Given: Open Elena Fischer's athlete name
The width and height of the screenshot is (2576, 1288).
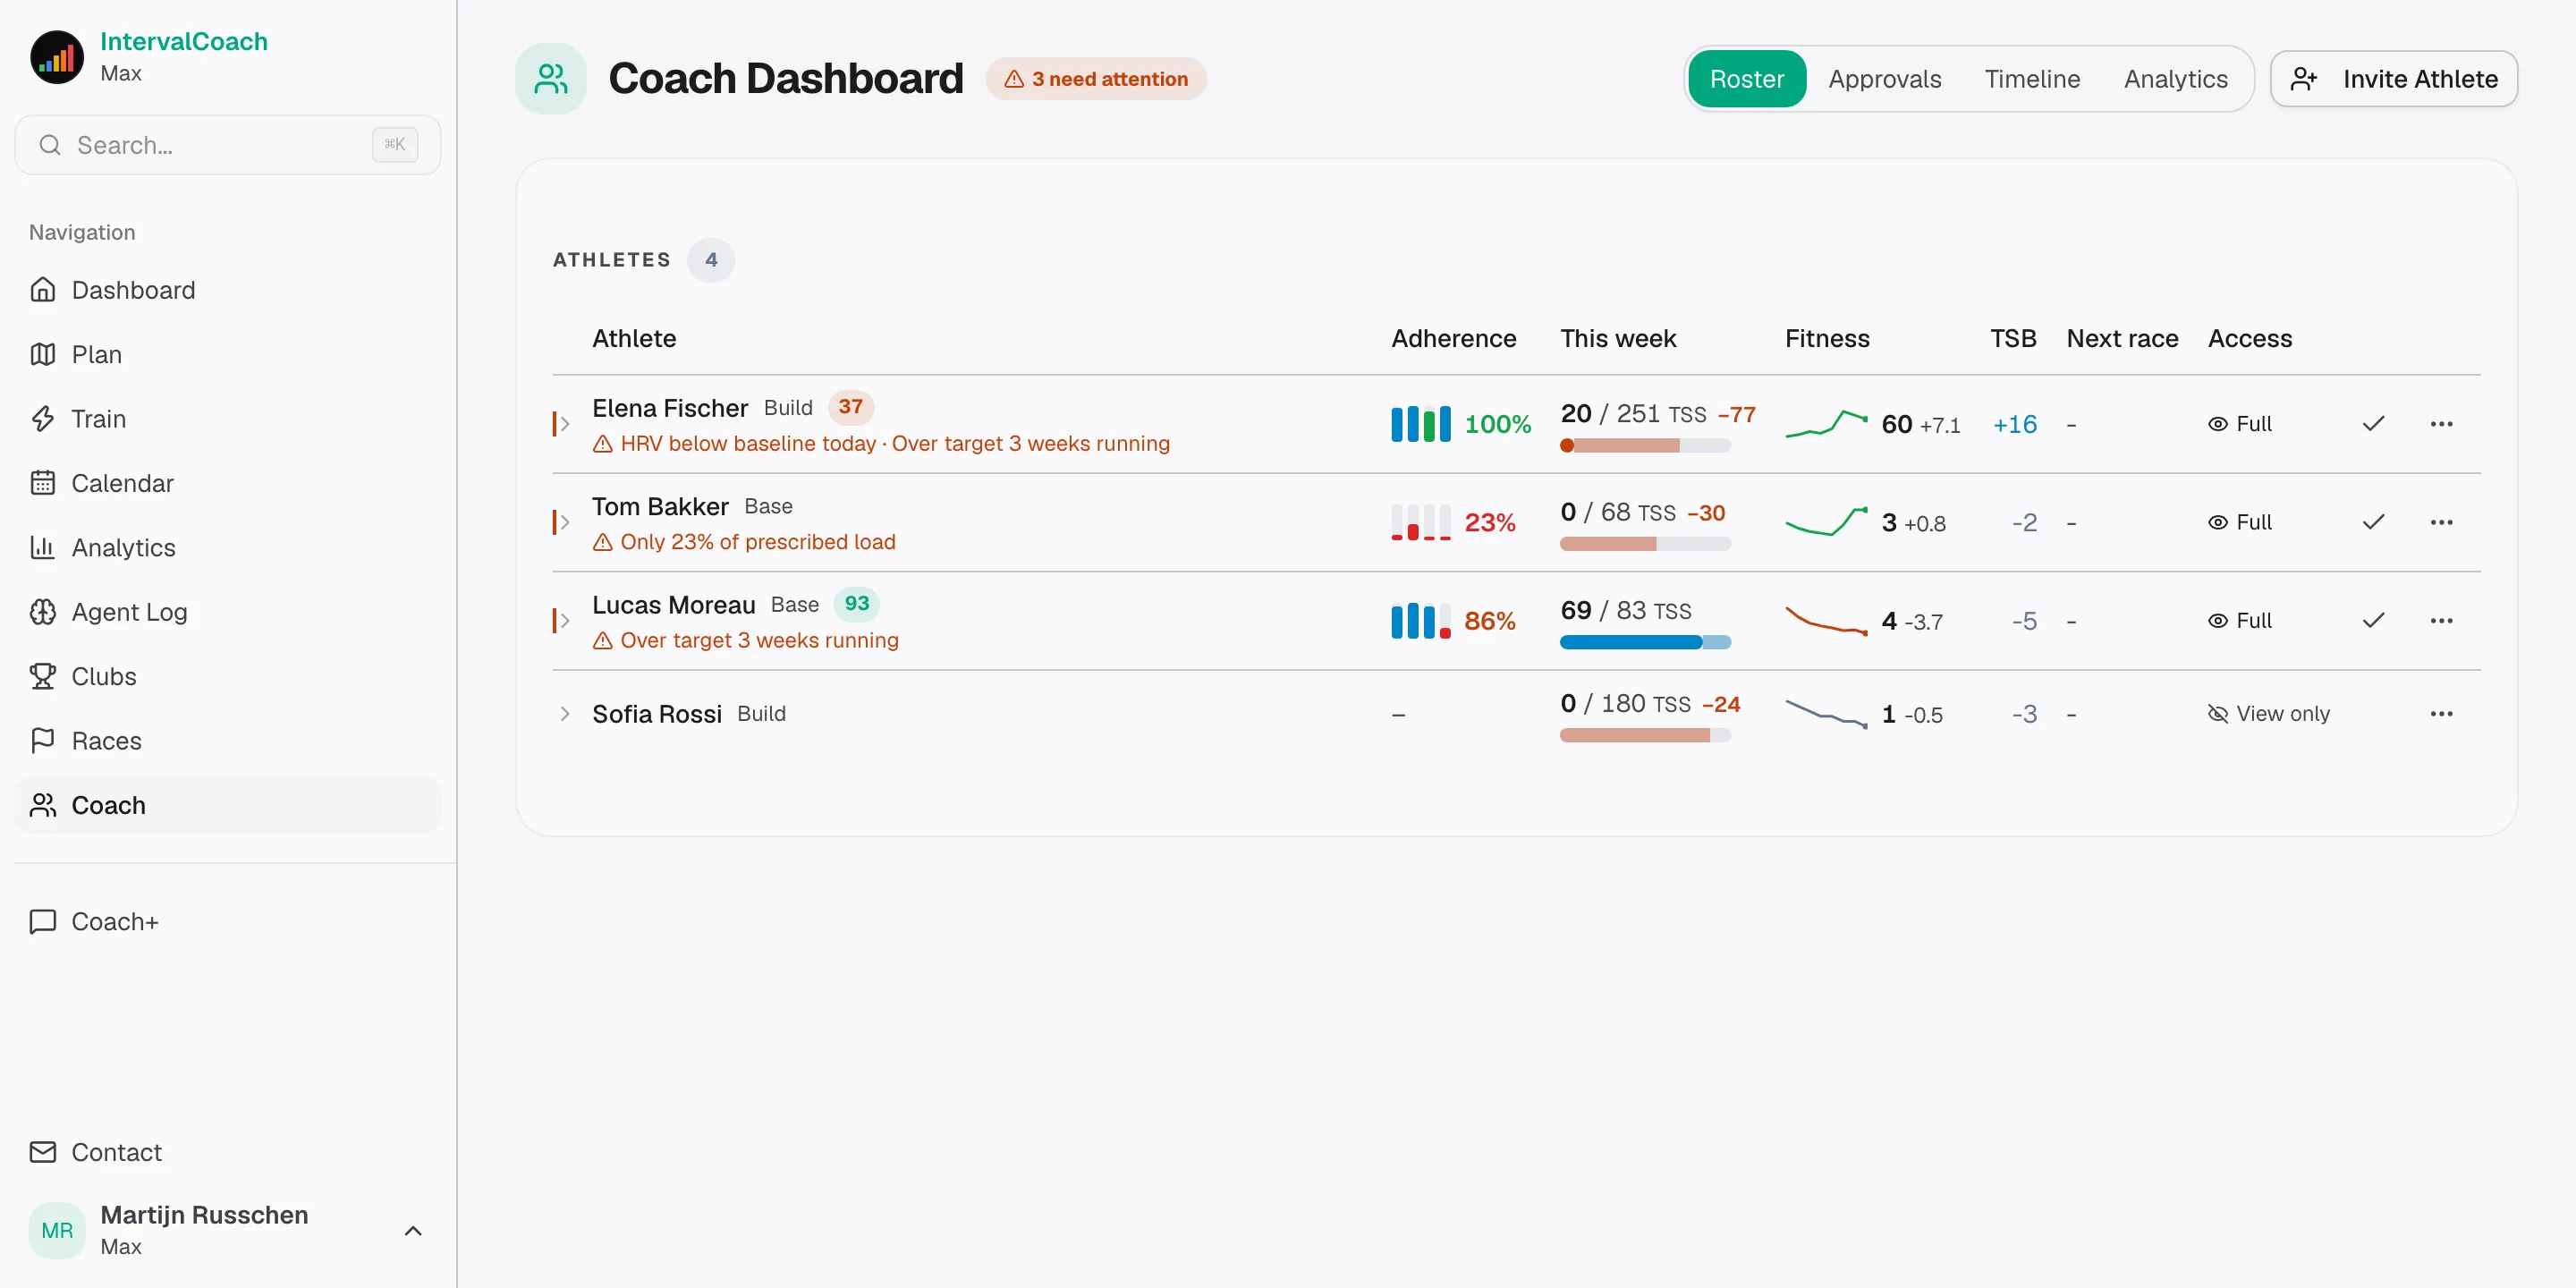Looking at the screenshot, I should point(669,408).
